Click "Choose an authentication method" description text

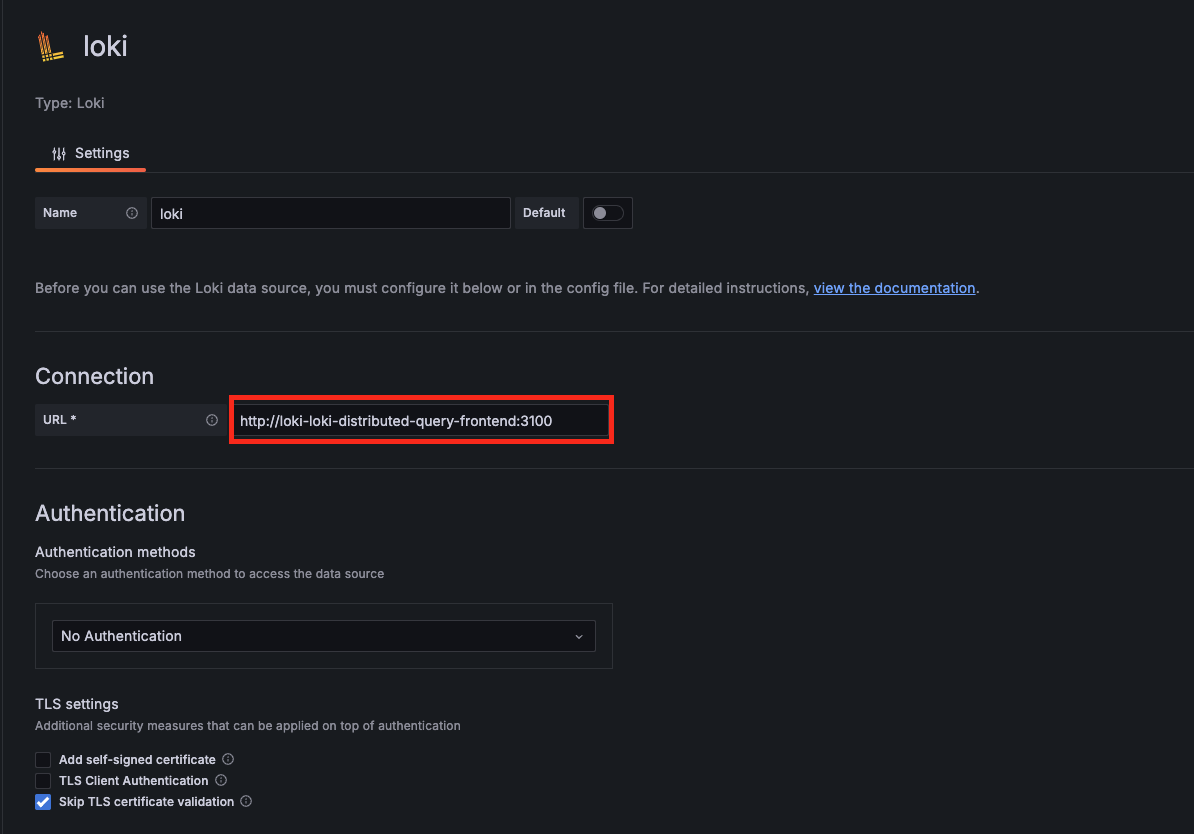click(209, 574)
